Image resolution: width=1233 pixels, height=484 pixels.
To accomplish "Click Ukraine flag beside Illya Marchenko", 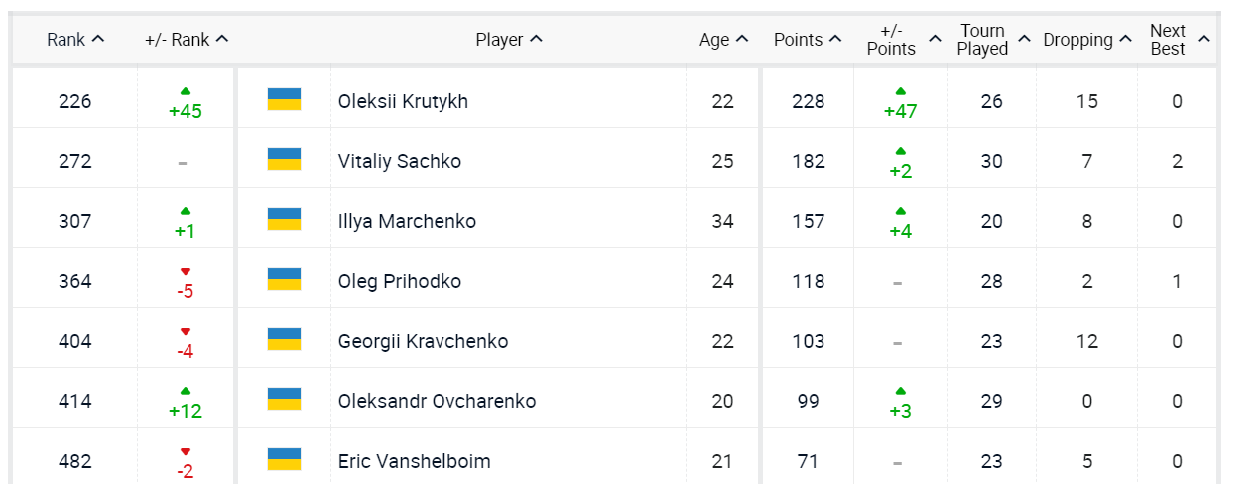I will pyautogui.click(x=284, y=219).
